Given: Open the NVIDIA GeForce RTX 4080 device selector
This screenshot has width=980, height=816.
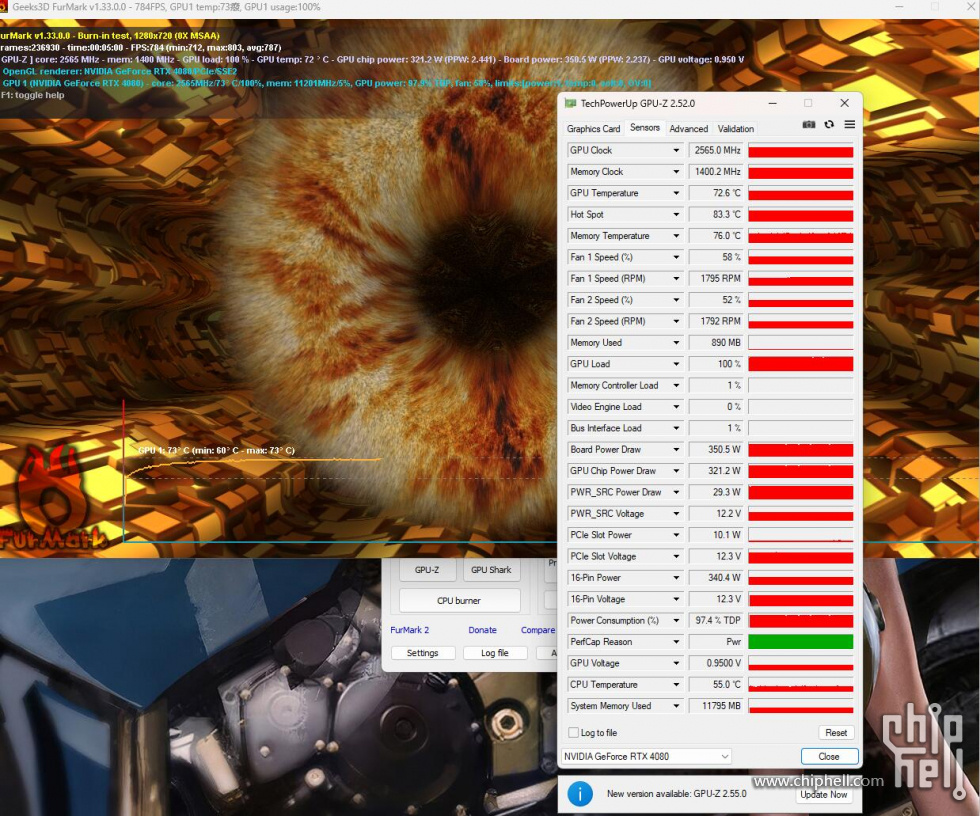Looking at the screenshot, I should (646, 757).
